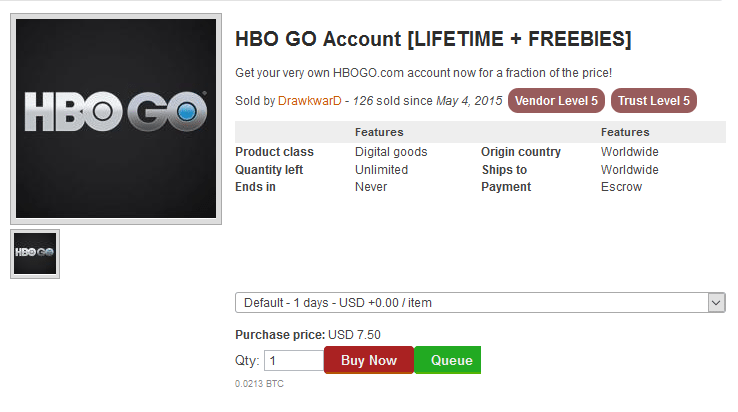Viewport: 738px width, 412px height.
Task: Open the DrawkwarD vendor profile link
Action: (x=310, y=101)
